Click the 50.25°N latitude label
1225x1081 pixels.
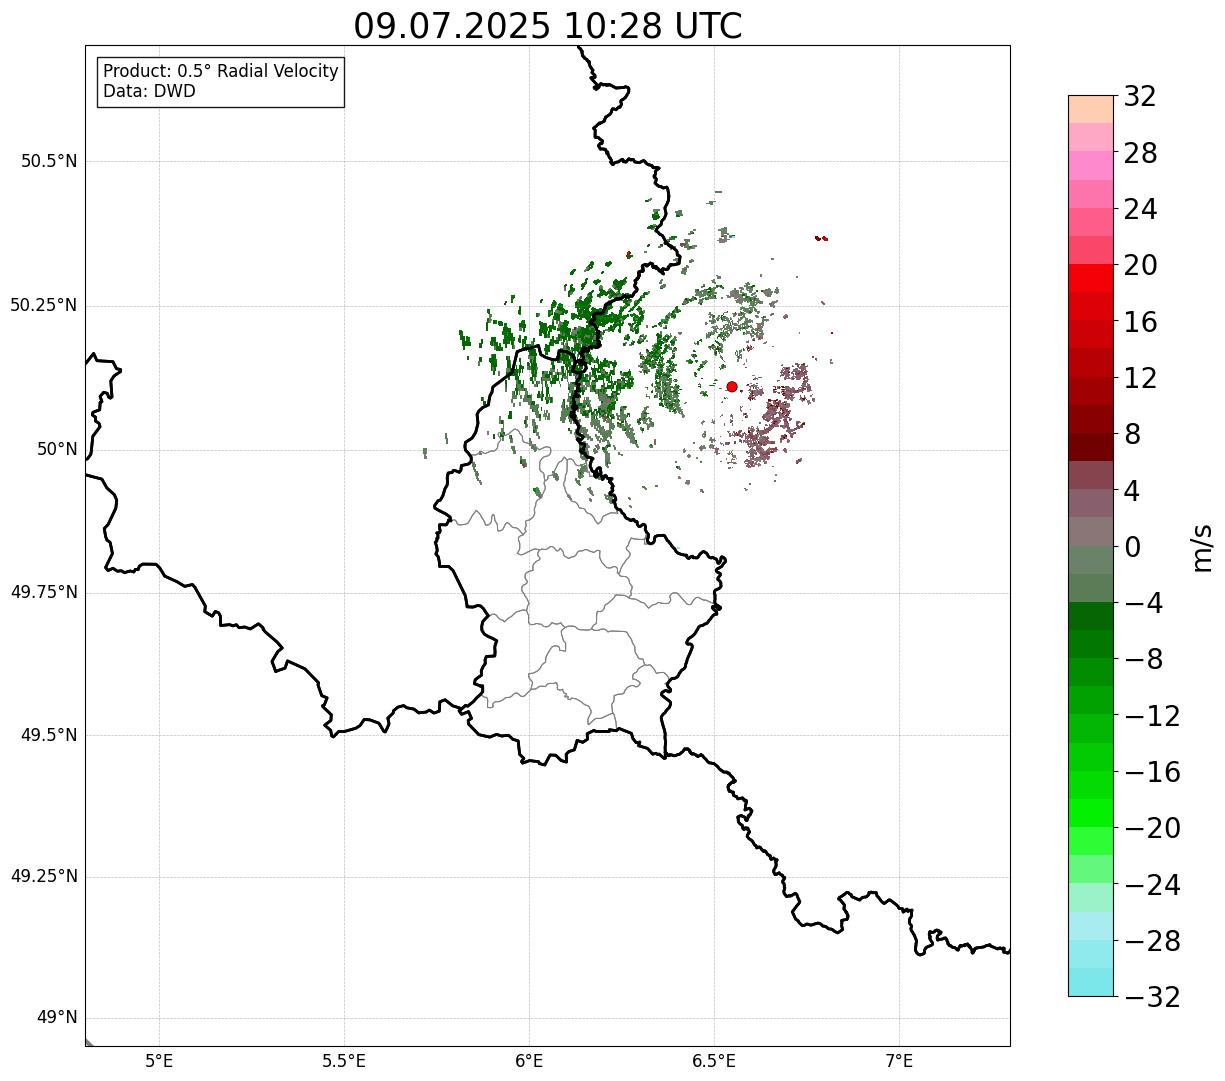tap(44, 305)
